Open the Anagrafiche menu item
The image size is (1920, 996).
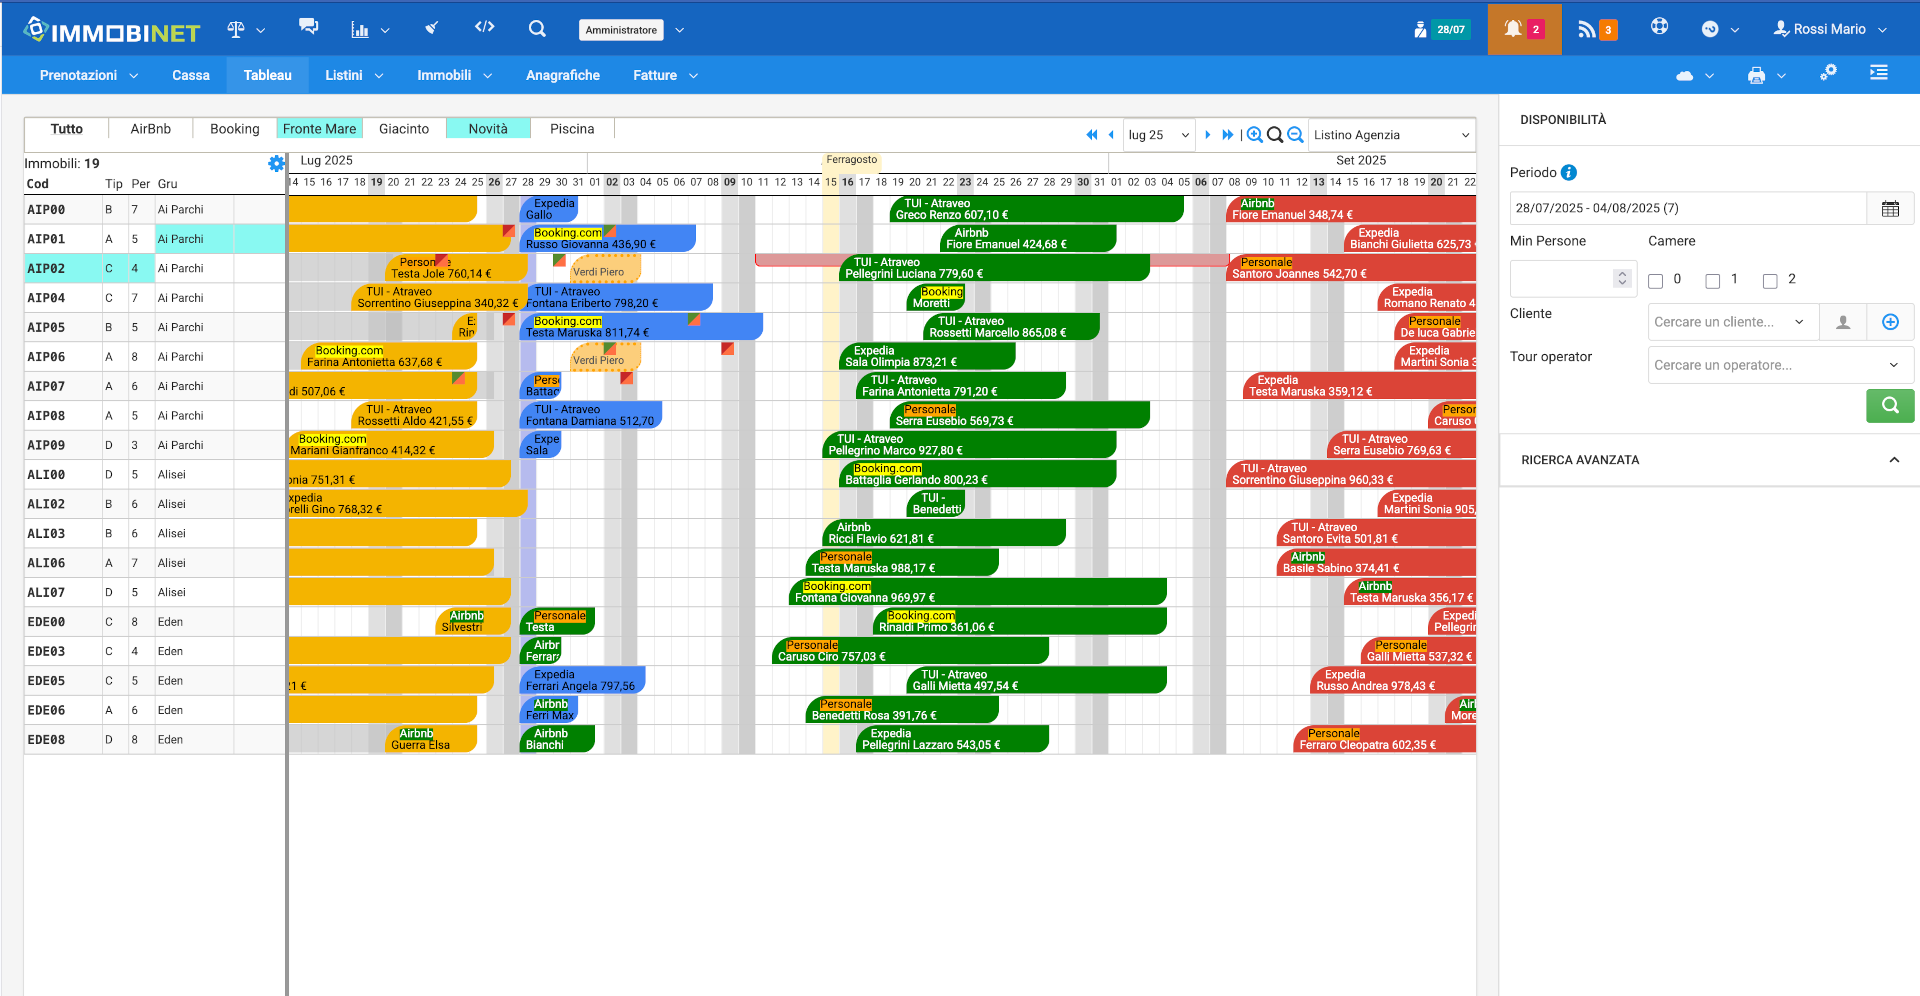click(x=563, y=75)
